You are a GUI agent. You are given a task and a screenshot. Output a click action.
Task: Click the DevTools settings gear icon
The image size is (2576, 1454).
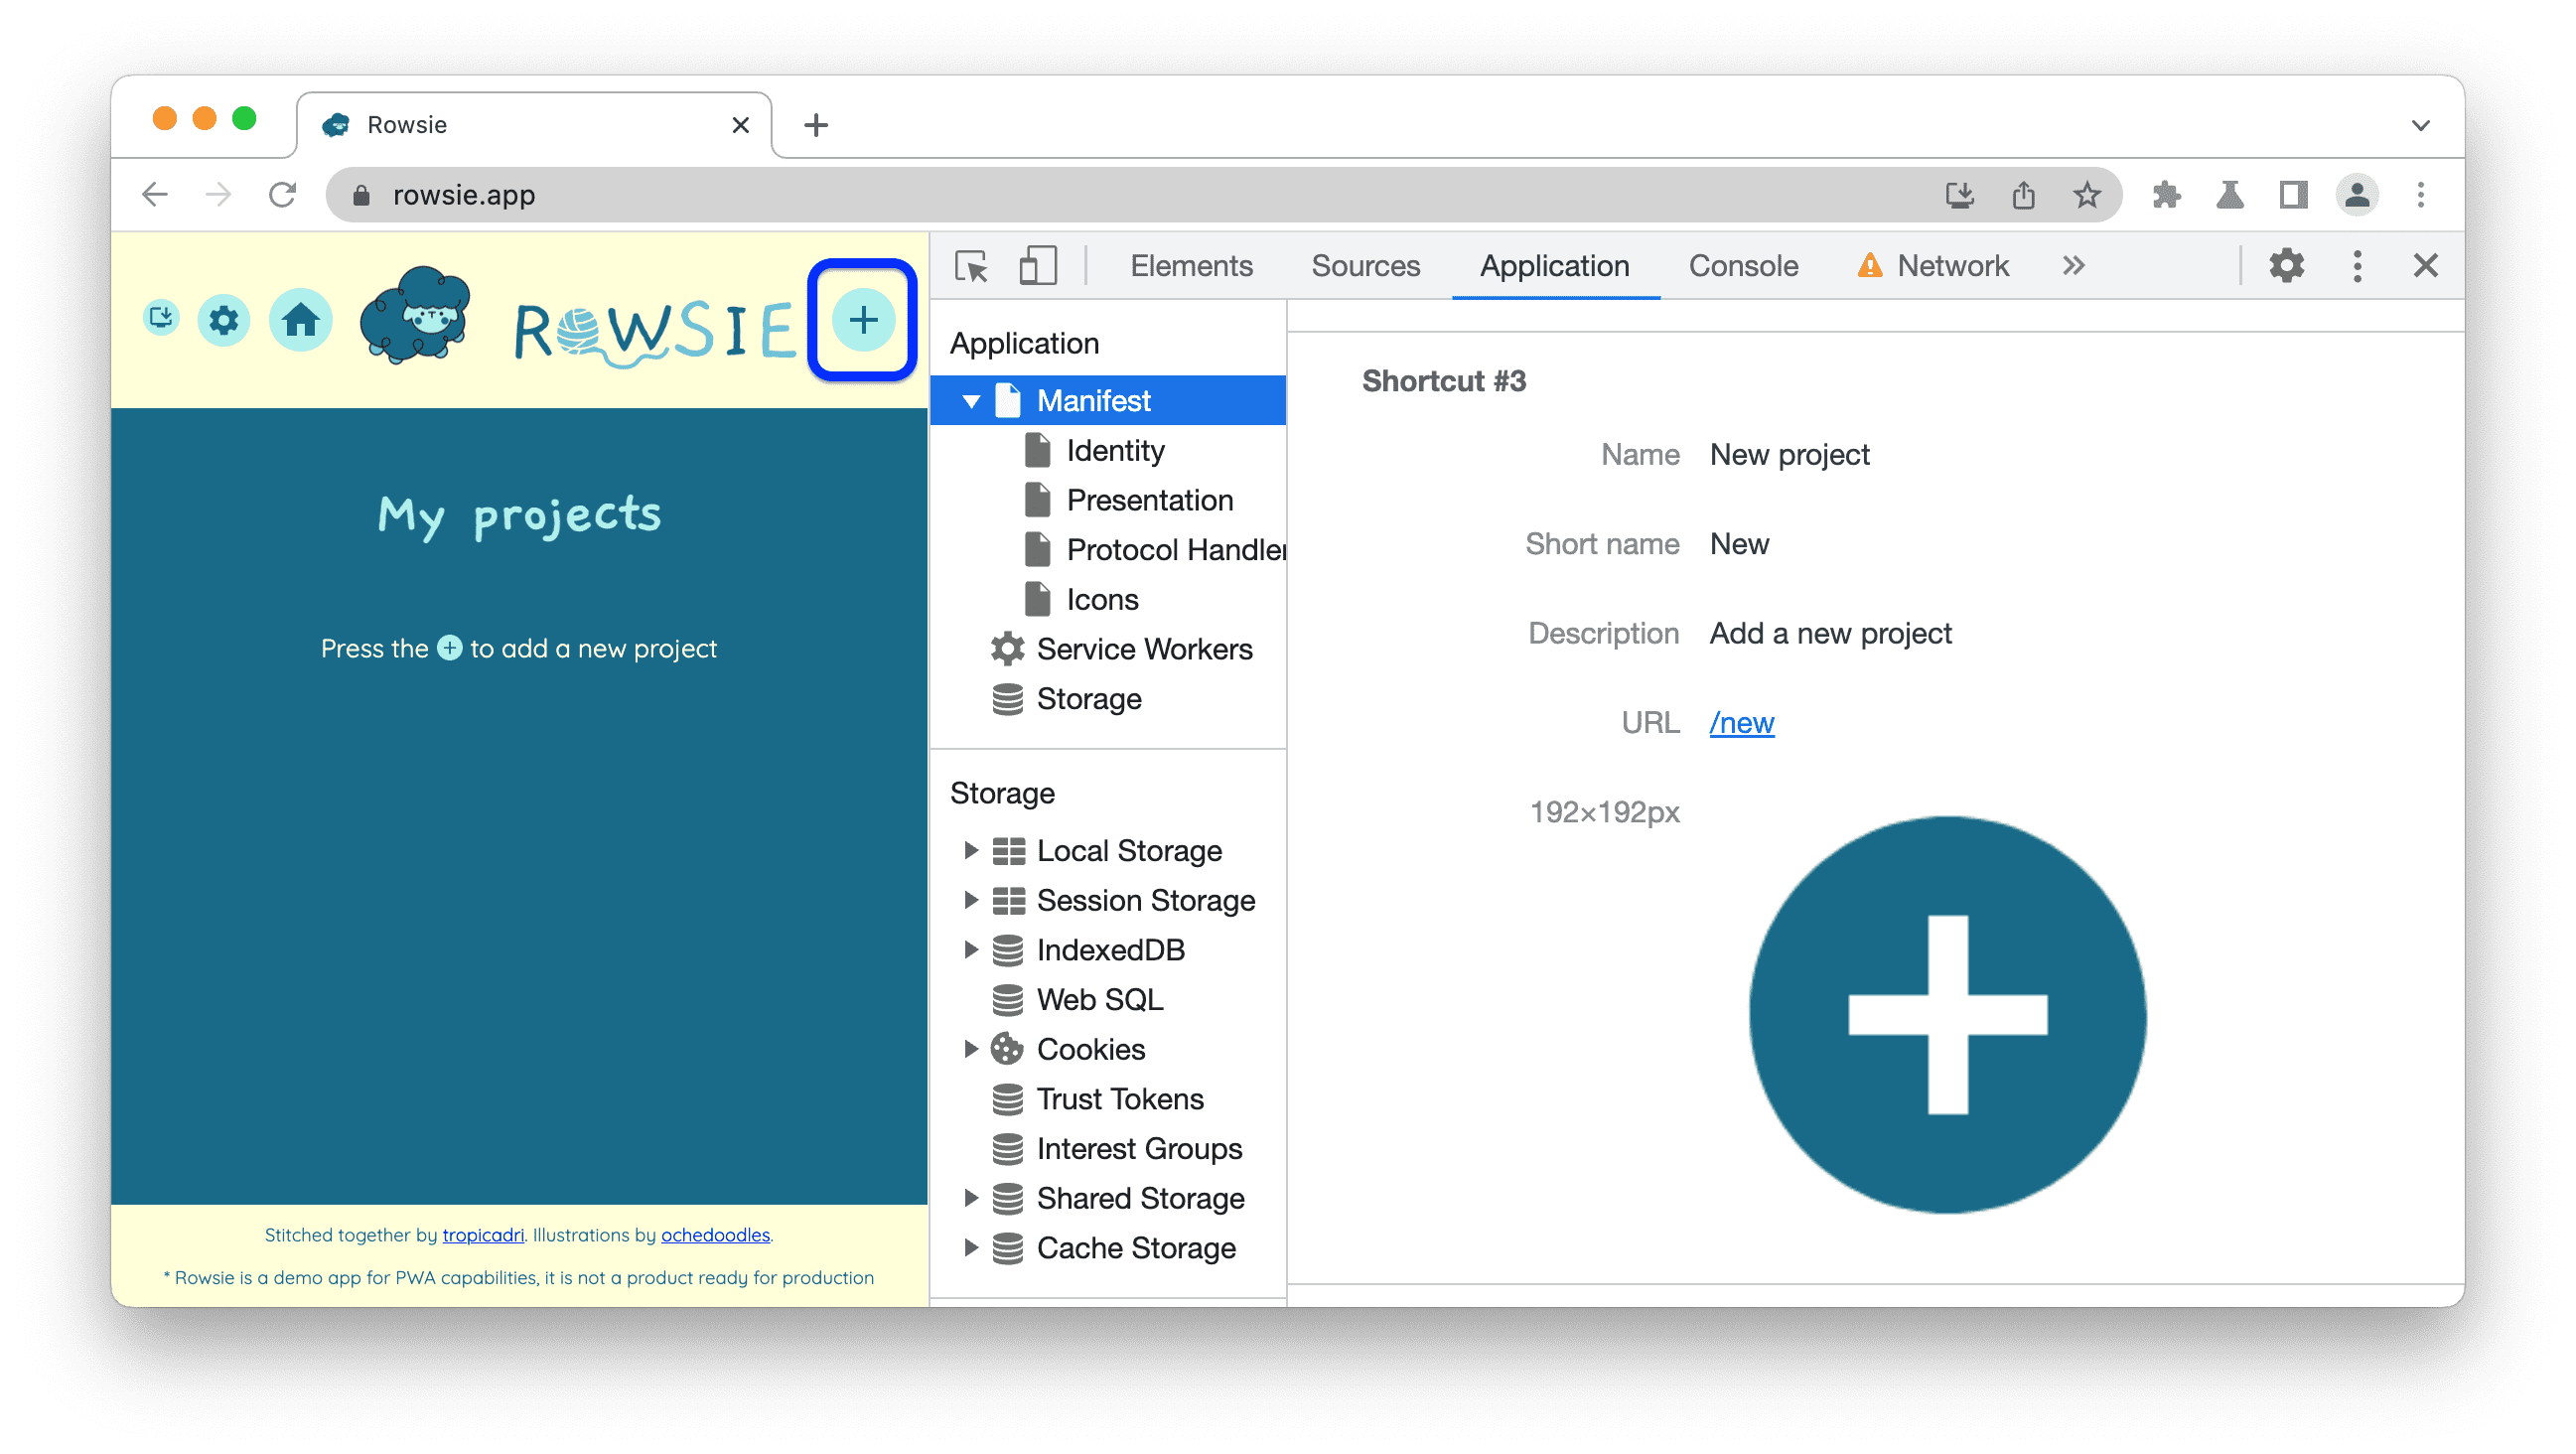(2289, 265)
